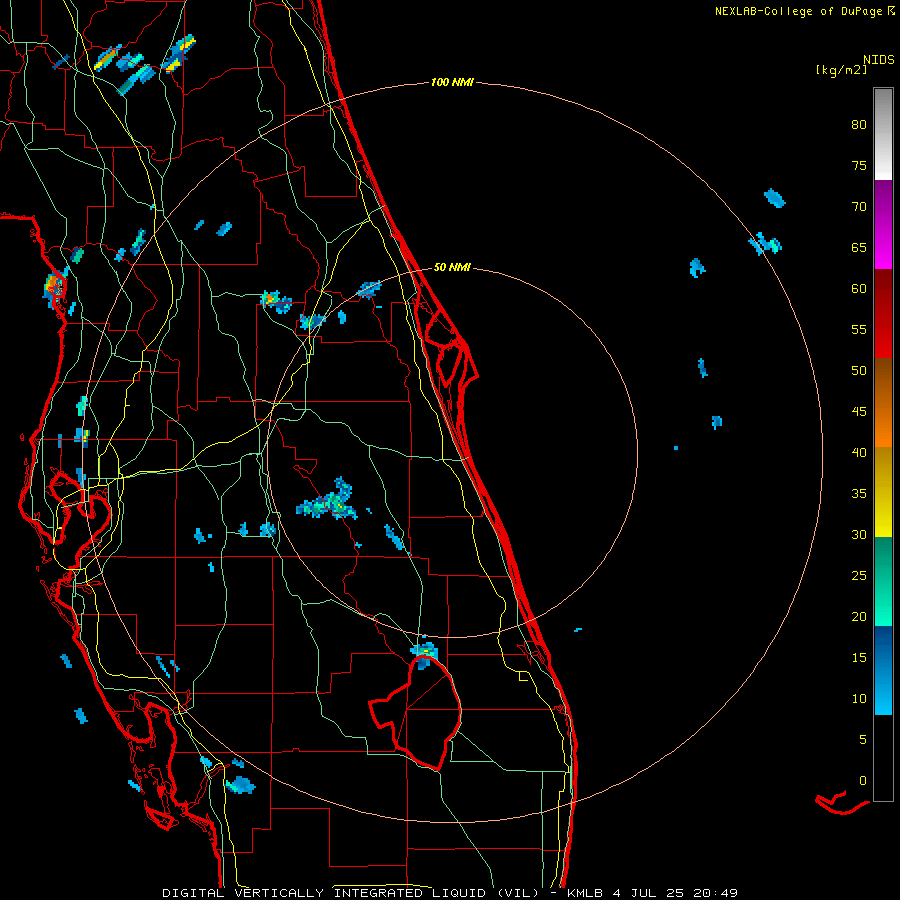Click the scale value 60
The image size is (900, 900).
(x=859, y=289)
